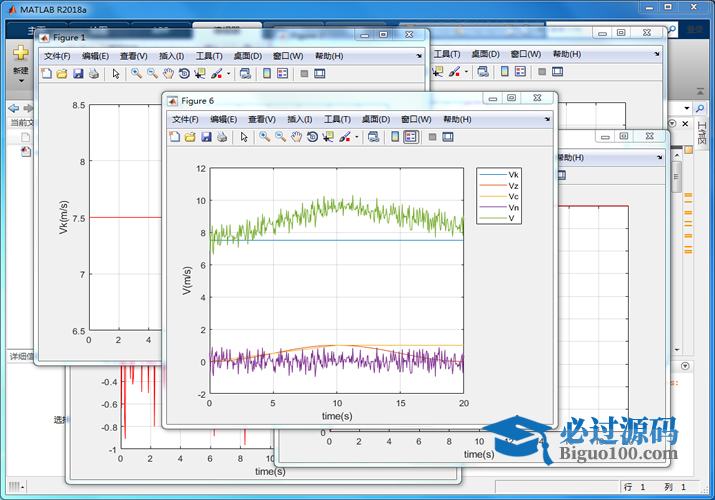
Task: Click the 工作区 side panel label
Action: click(701, 131)
